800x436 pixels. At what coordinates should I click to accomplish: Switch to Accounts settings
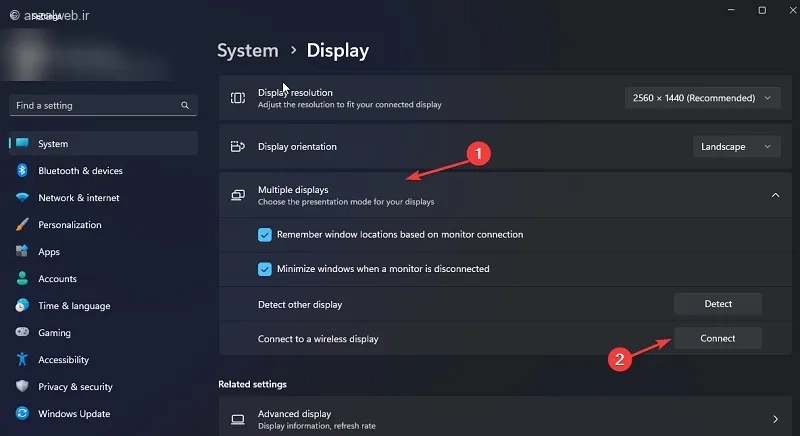pyautogui.click(x=104, y=278)
